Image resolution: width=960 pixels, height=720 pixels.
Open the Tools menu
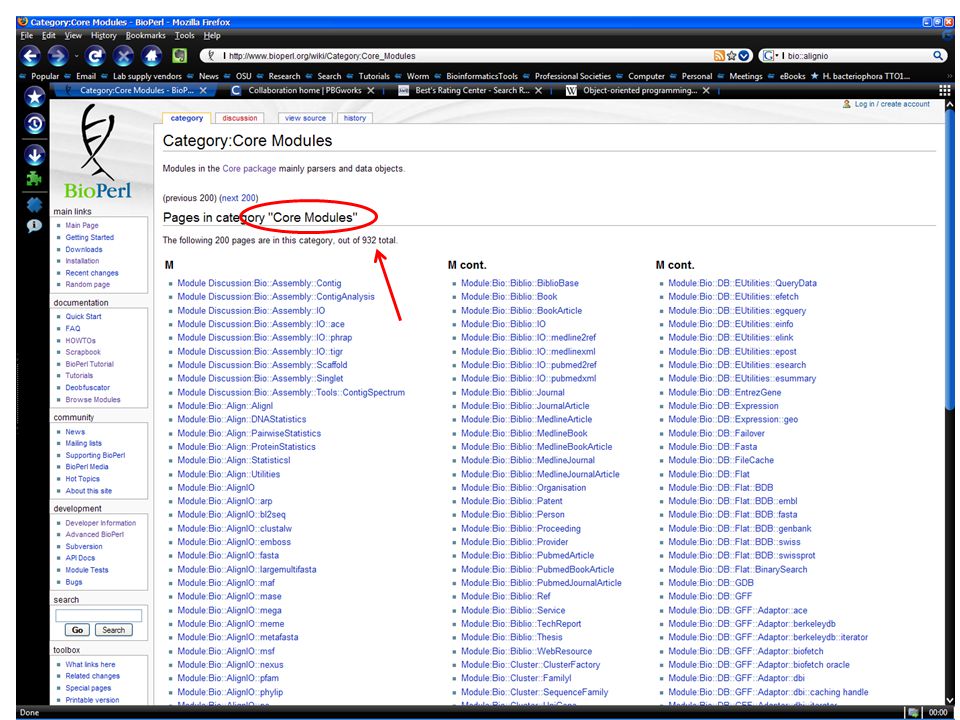click(184, 36)
